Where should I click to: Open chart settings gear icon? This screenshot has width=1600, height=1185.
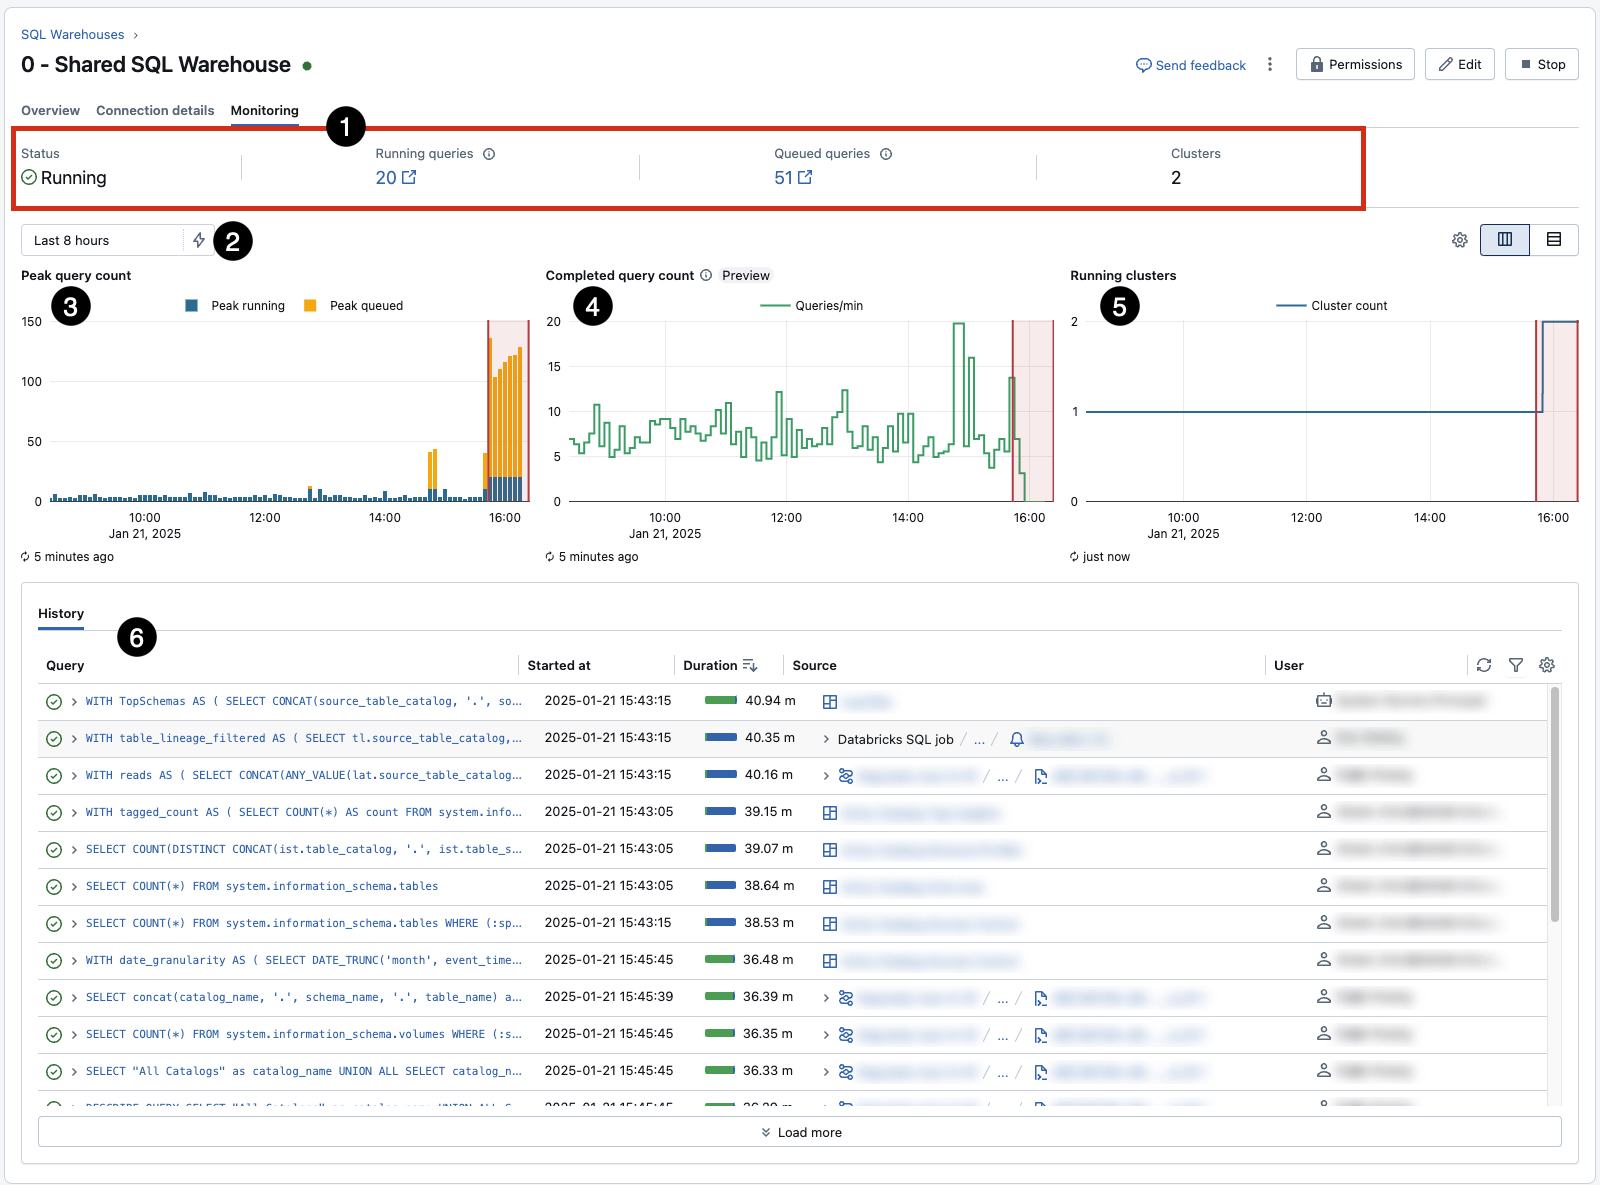[x=1460, y=240]
